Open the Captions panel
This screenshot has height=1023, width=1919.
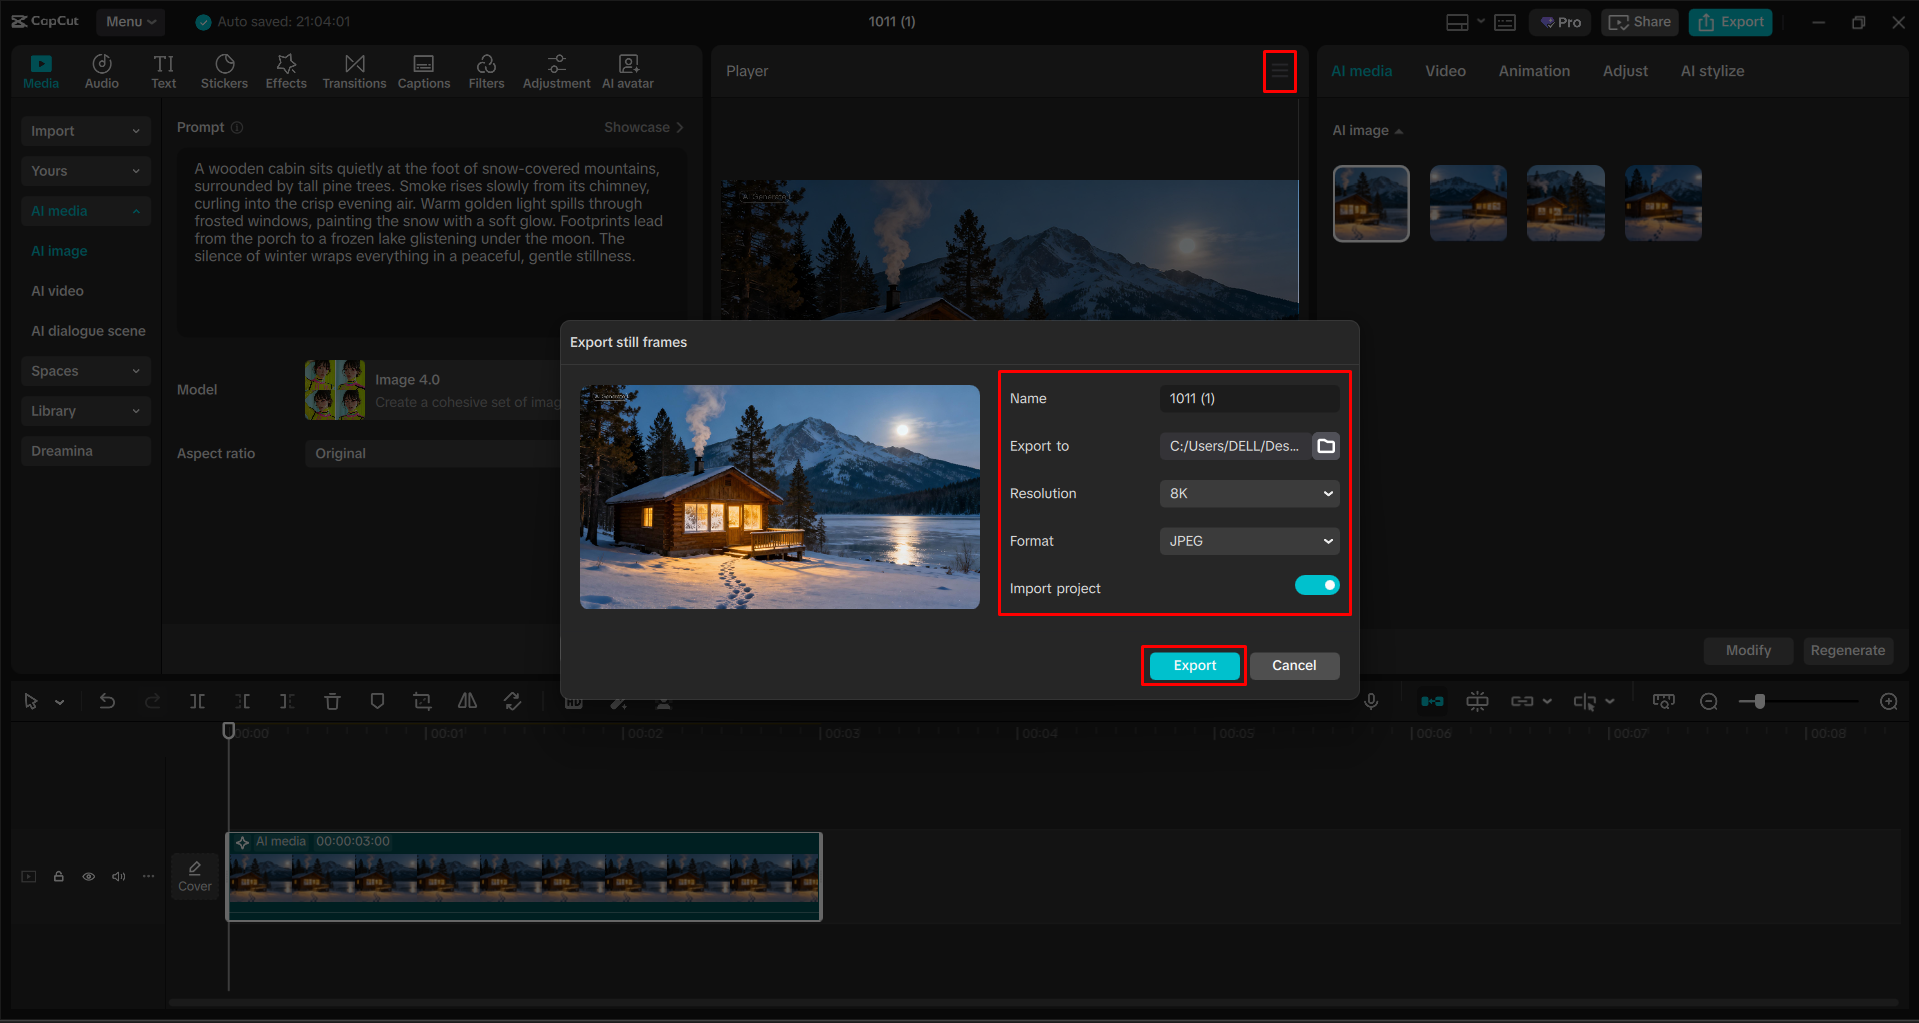point(423,70)
